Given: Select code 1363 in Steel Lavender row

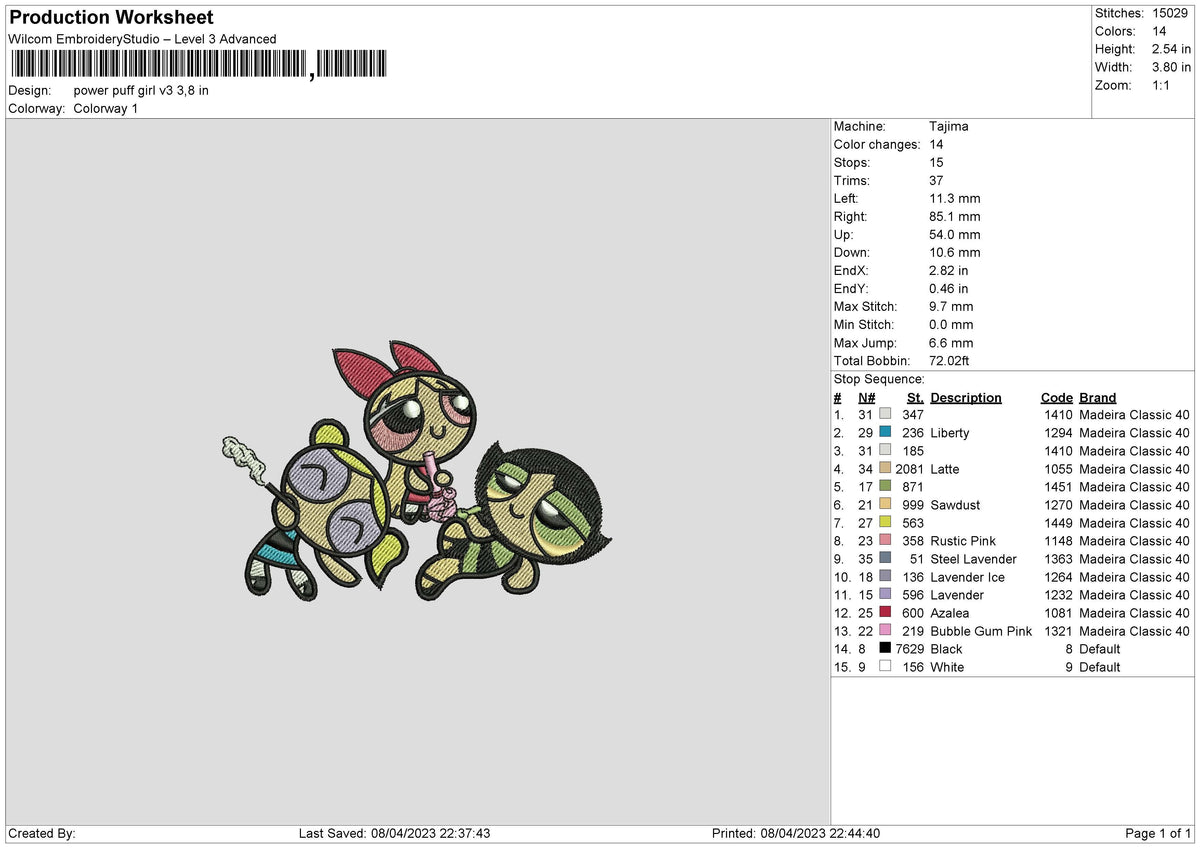Looking at the screenshot, I should [1058, 559].
